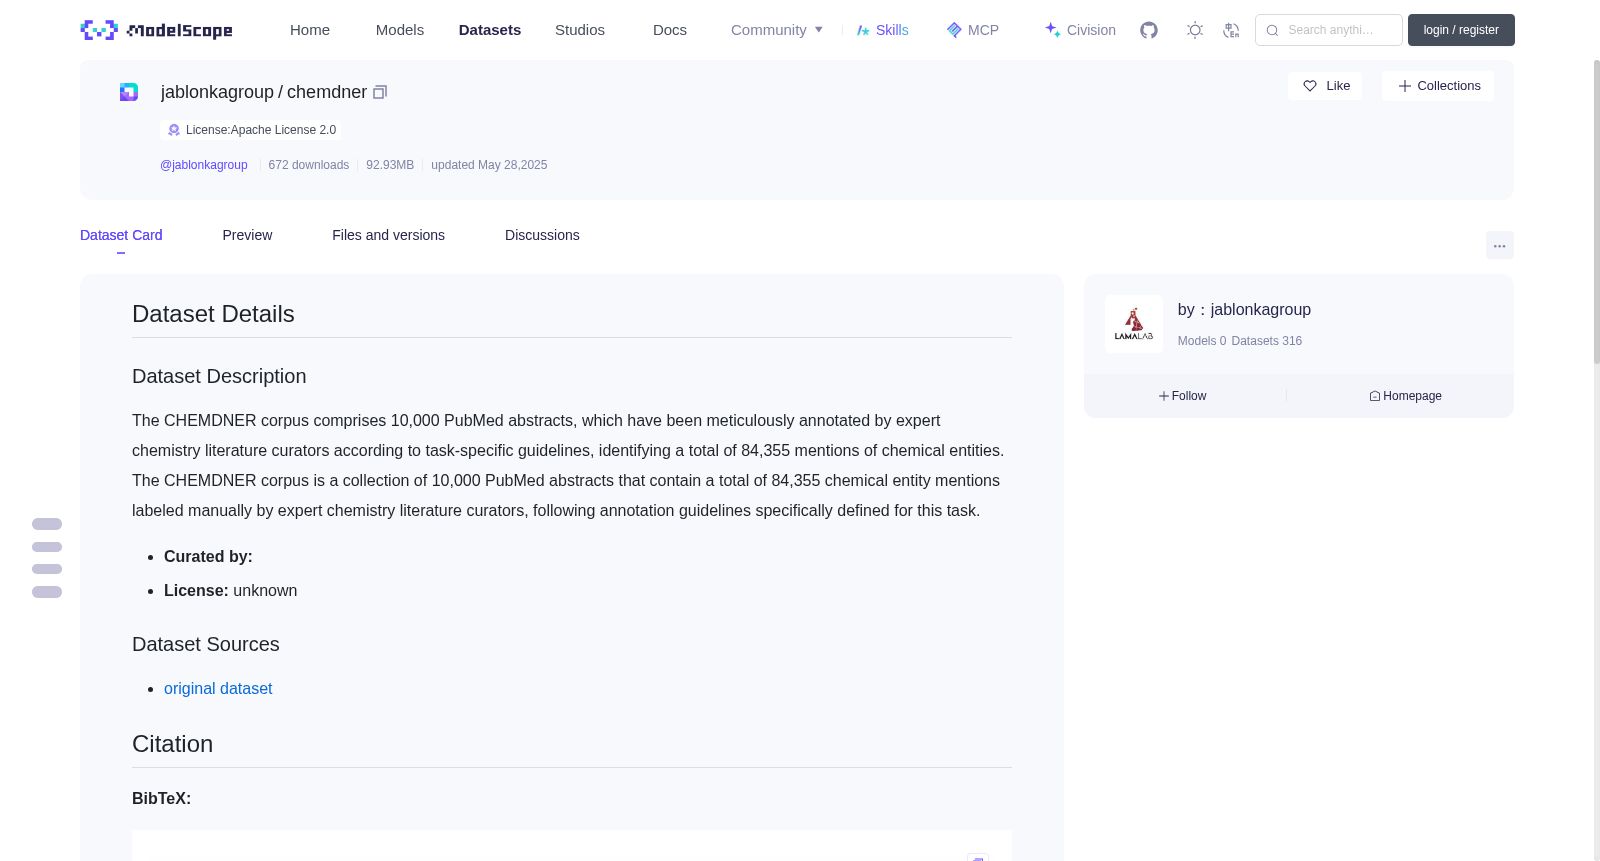
Task: Click the Models 0 count
Action: [x=1202, y=341]
